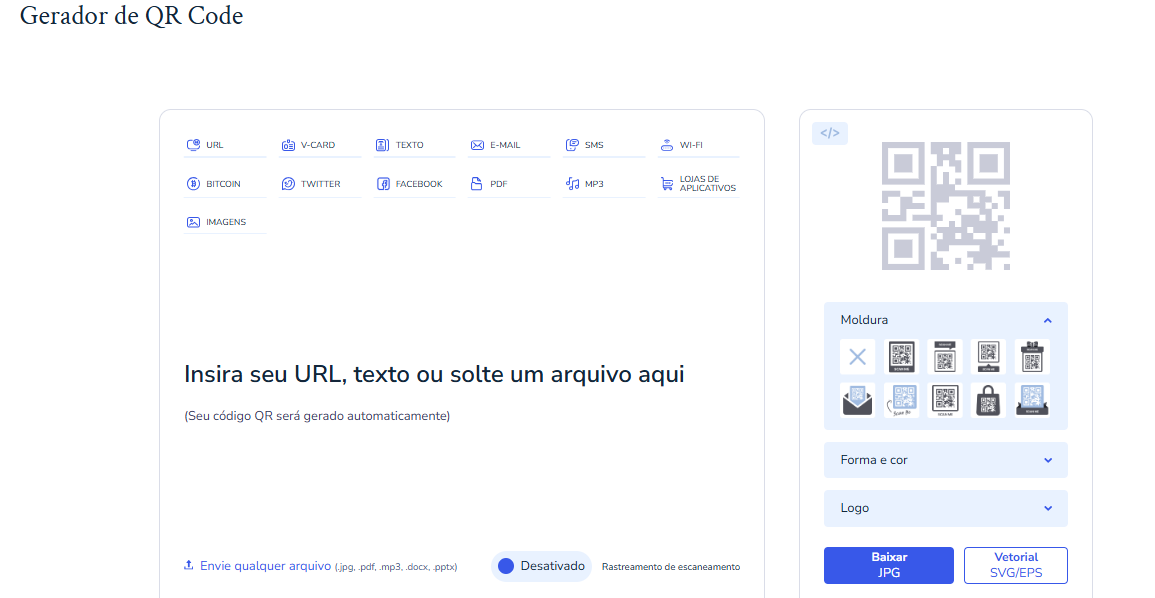Click the PDF document icon
This screenshot has height=598, width=1155.
click(477, 183)
